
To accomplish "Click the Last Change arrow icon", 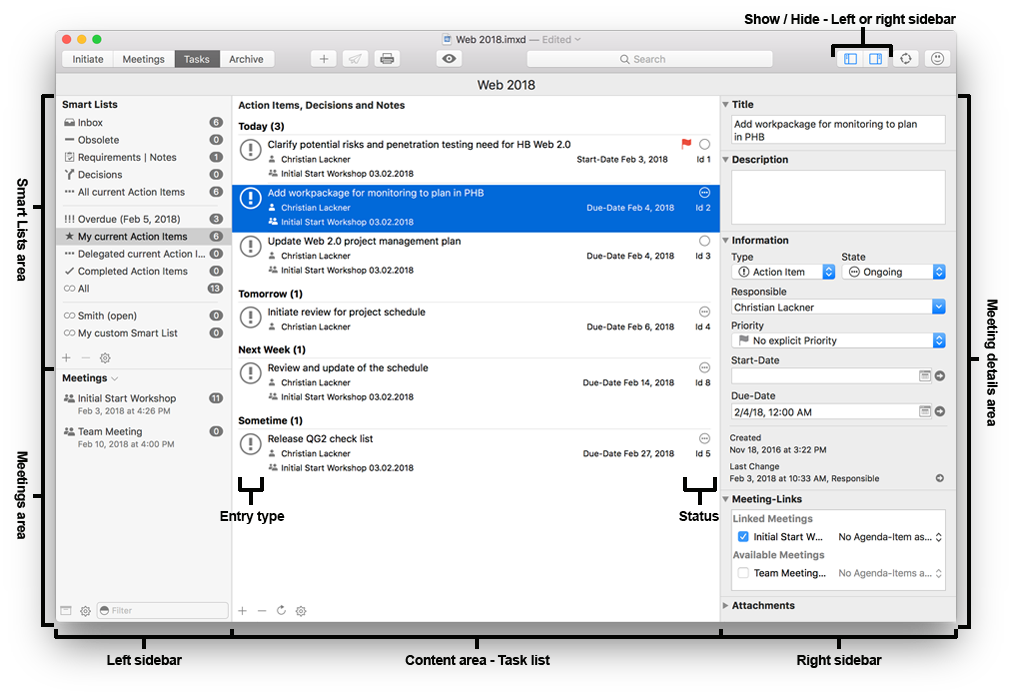I will pyautogui.click(x=940, y=478).
